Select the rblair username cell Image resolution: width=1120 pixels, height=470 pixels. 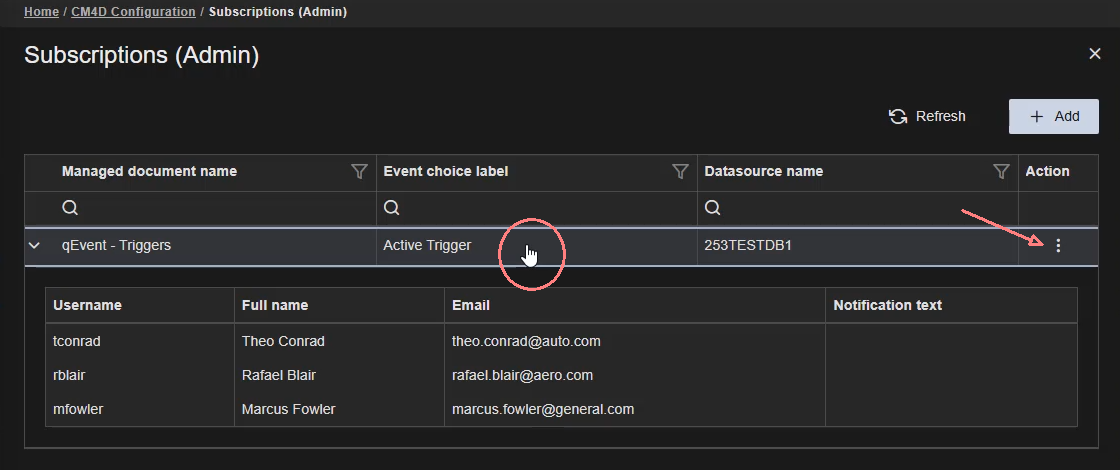click(71, 375)
